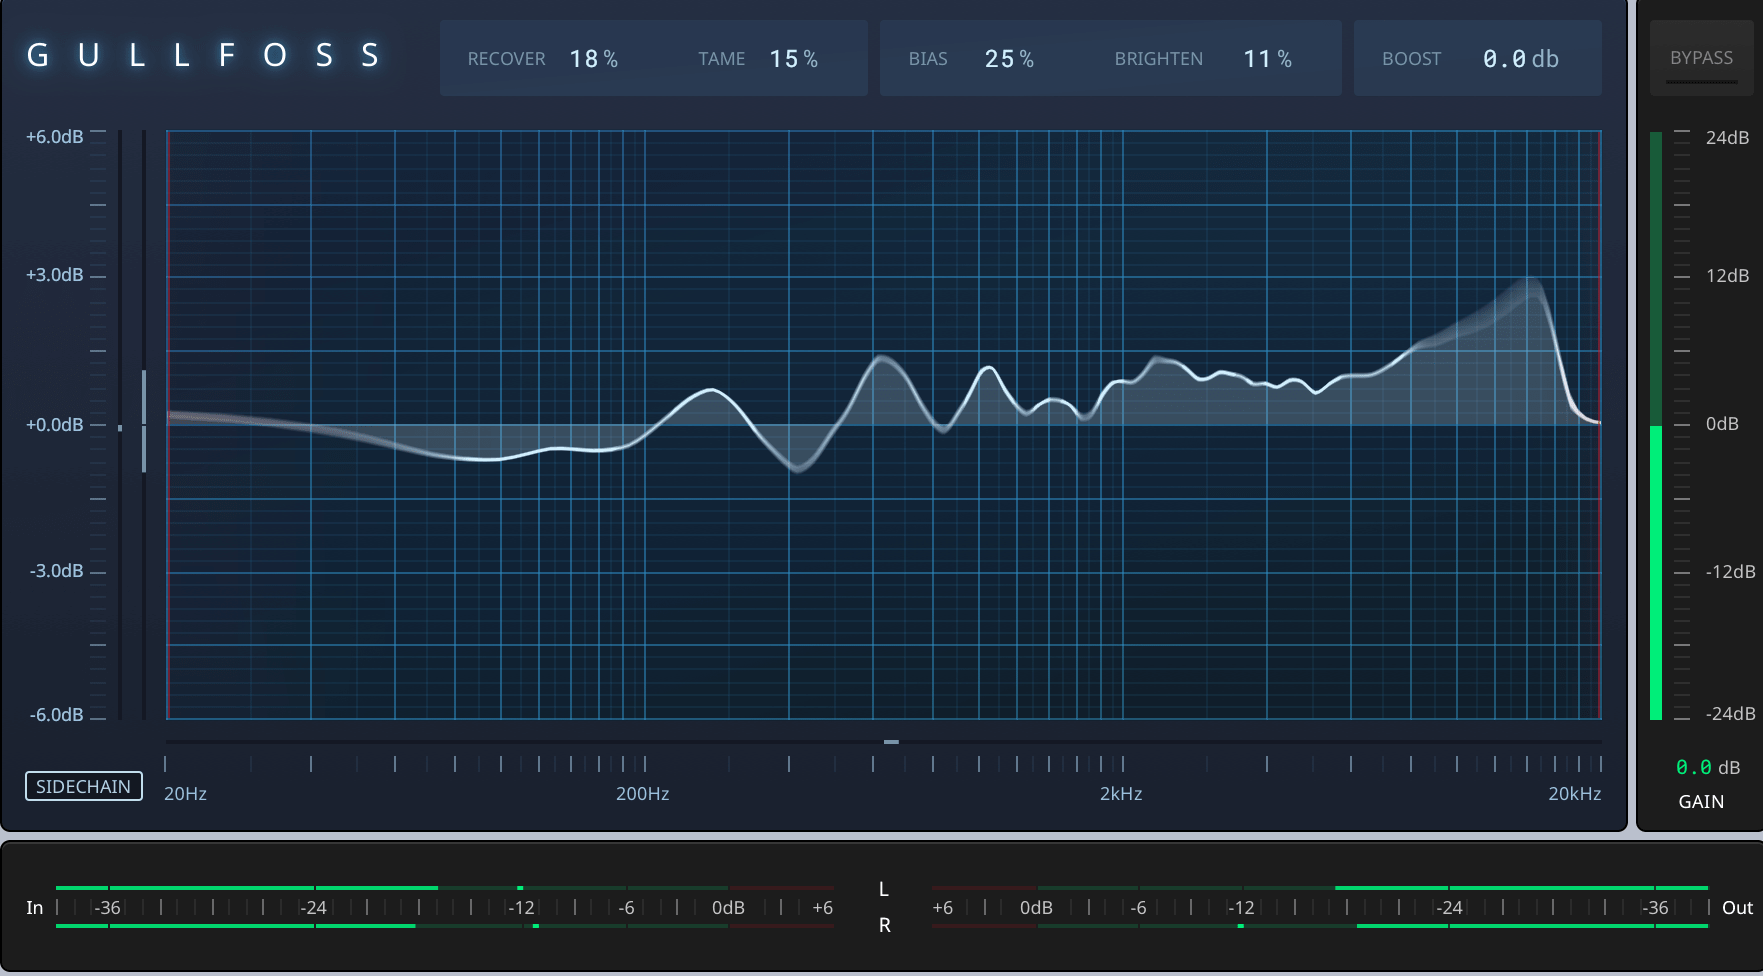This screenshot has height=976, width=1763.
Task: Enable the SIDECHAIN button
Action: pyautogui.click(x=84, y=786)
